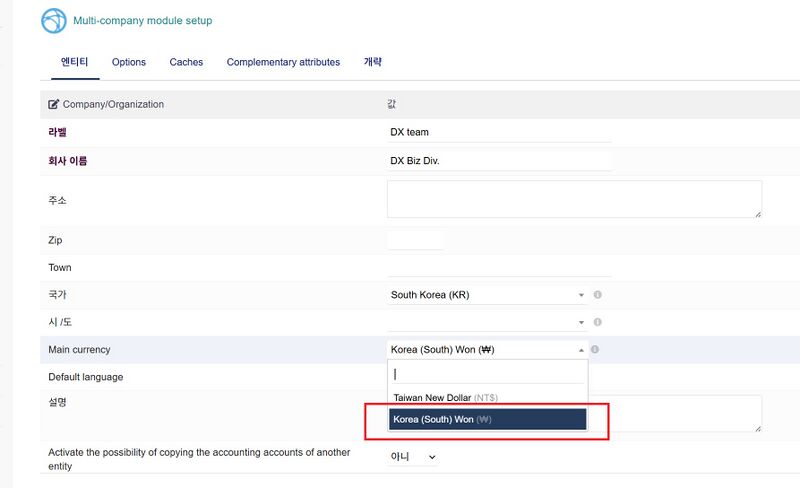Image resolution: width=800 pixels, height=488 pixels.
Task: Select the 개략 tab
Action: [x=372, y=62]
